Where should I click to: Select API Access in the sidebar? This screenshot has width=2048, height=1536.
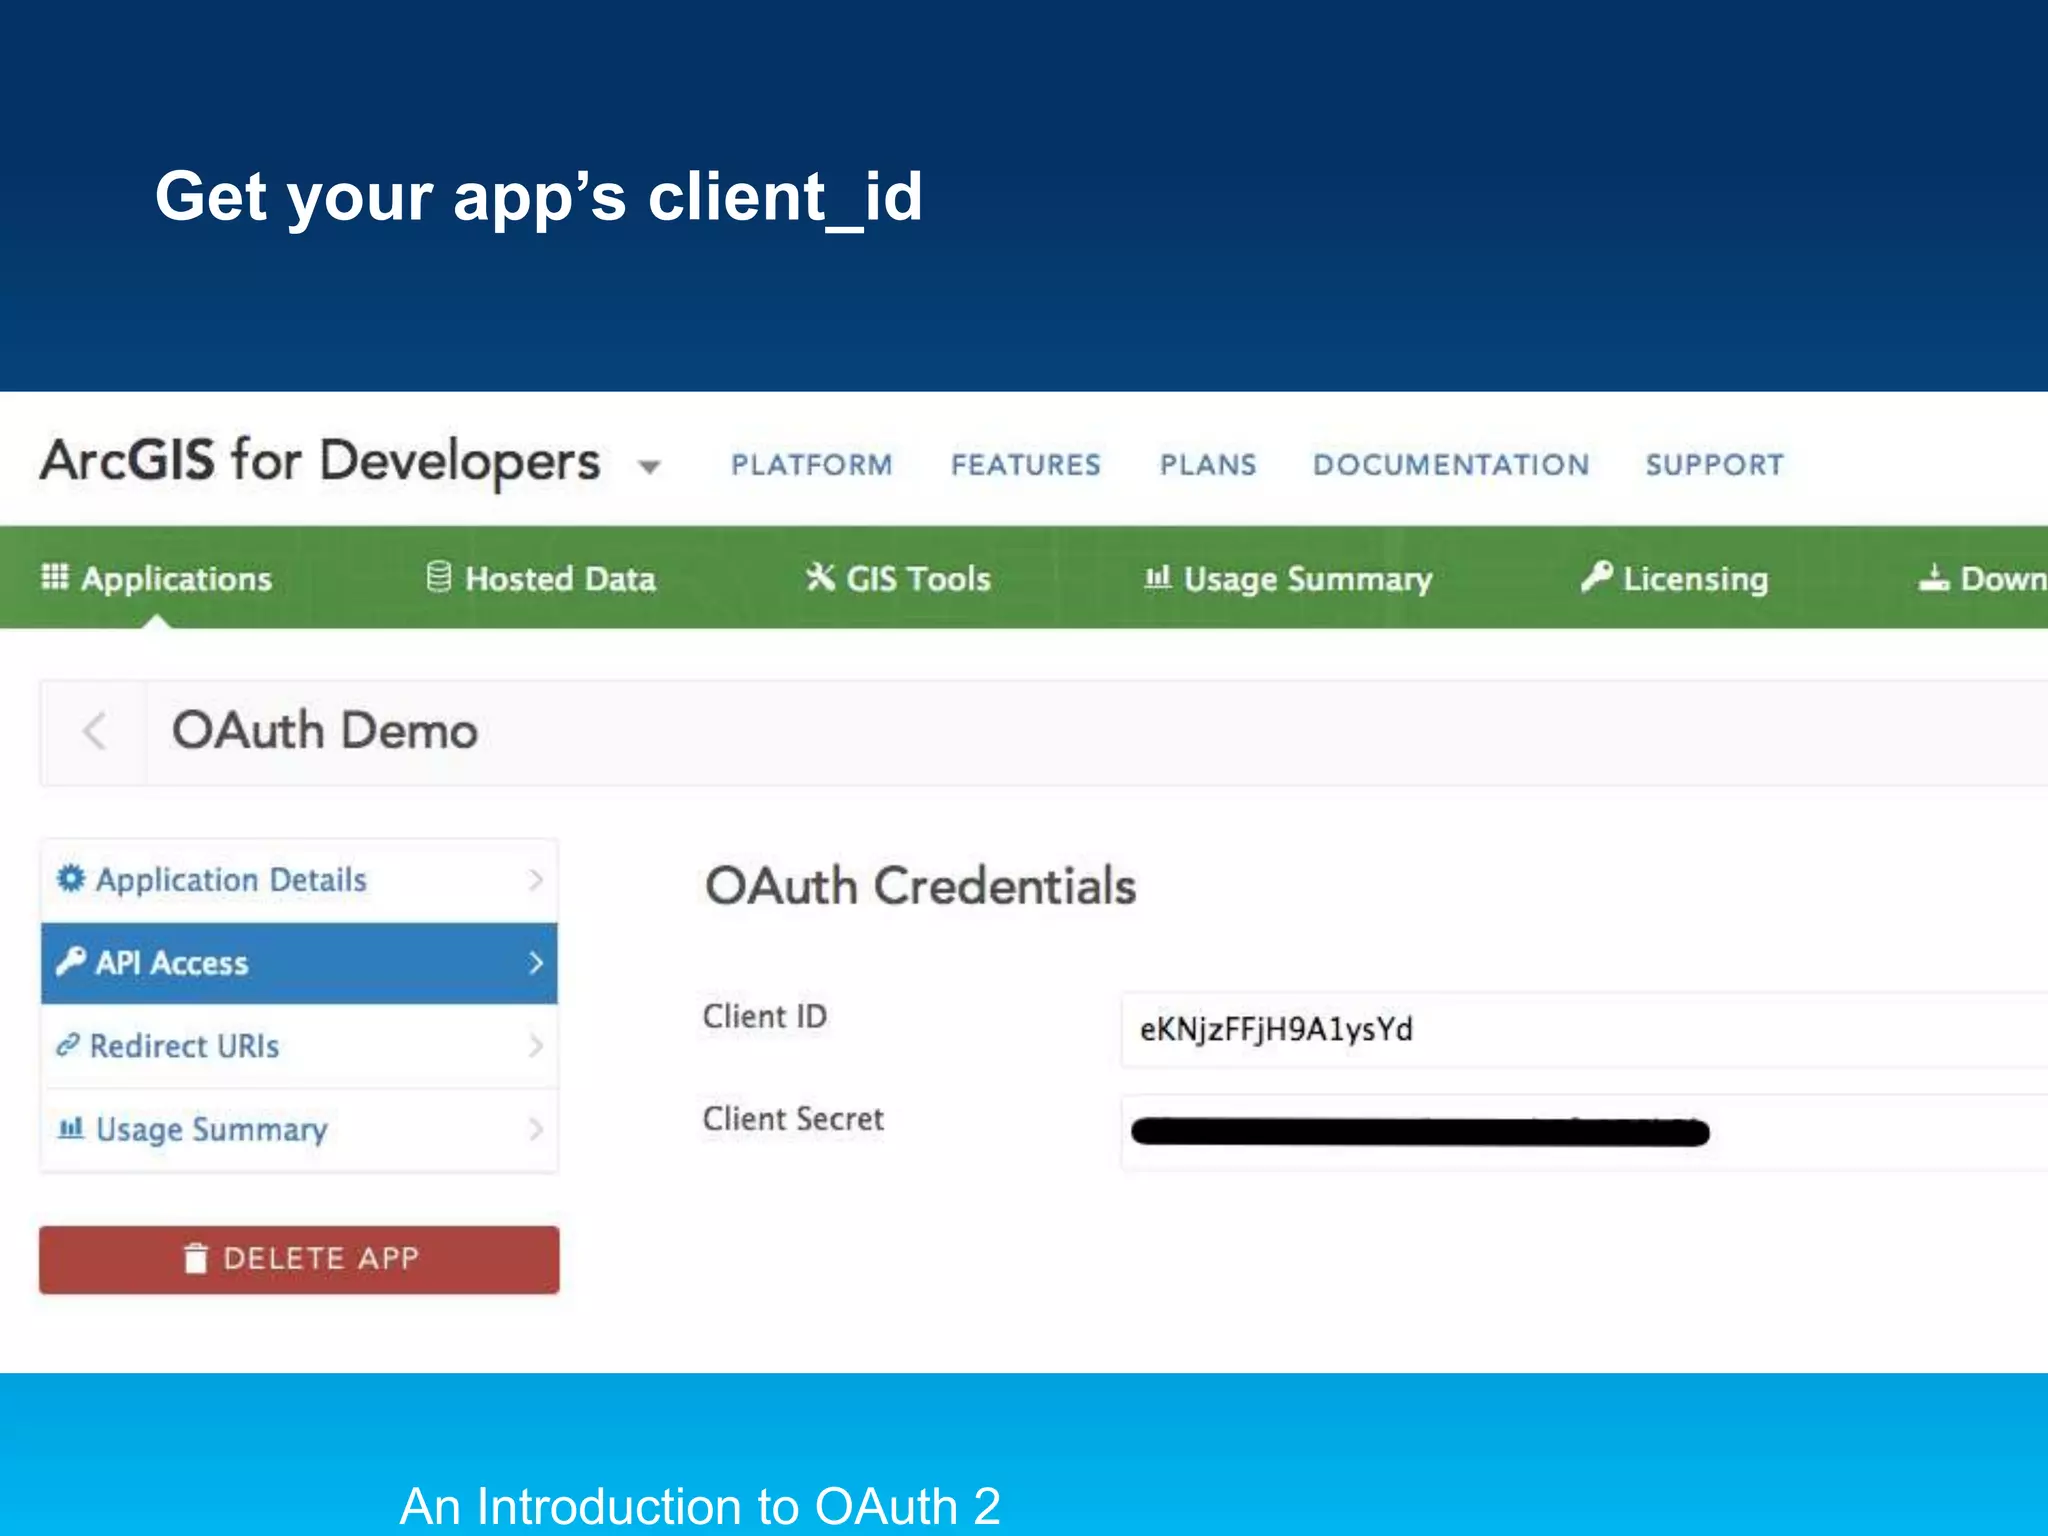299,963
